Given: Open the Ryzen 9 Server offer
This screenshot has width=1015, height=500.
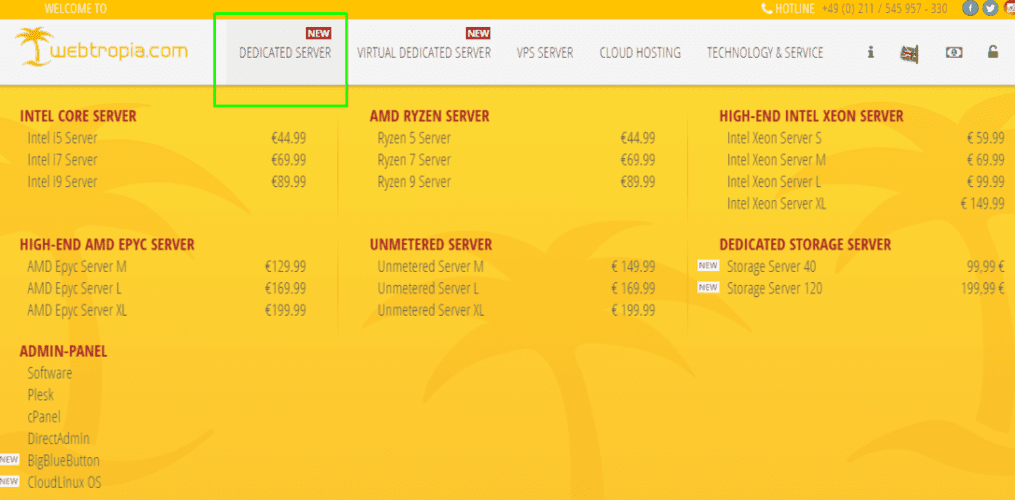Looking at the screenshot, I should click(x=414, y=182).
